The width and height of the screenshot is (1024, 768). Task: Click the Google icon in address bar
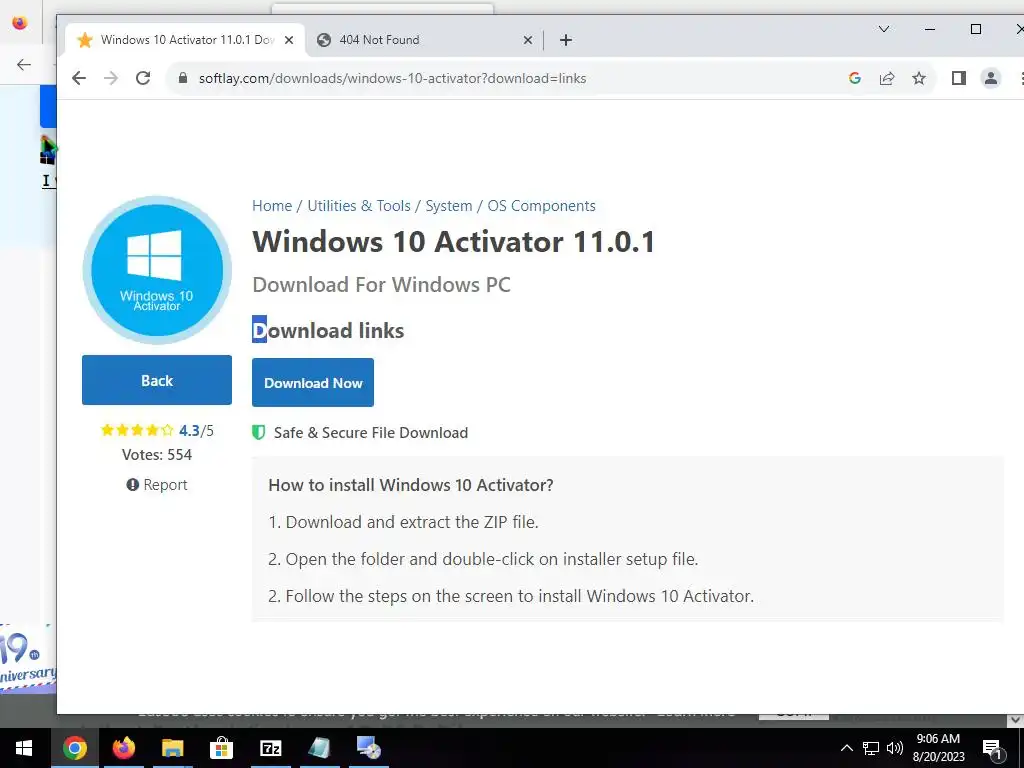pyautogui.click(x=854, y=78)
